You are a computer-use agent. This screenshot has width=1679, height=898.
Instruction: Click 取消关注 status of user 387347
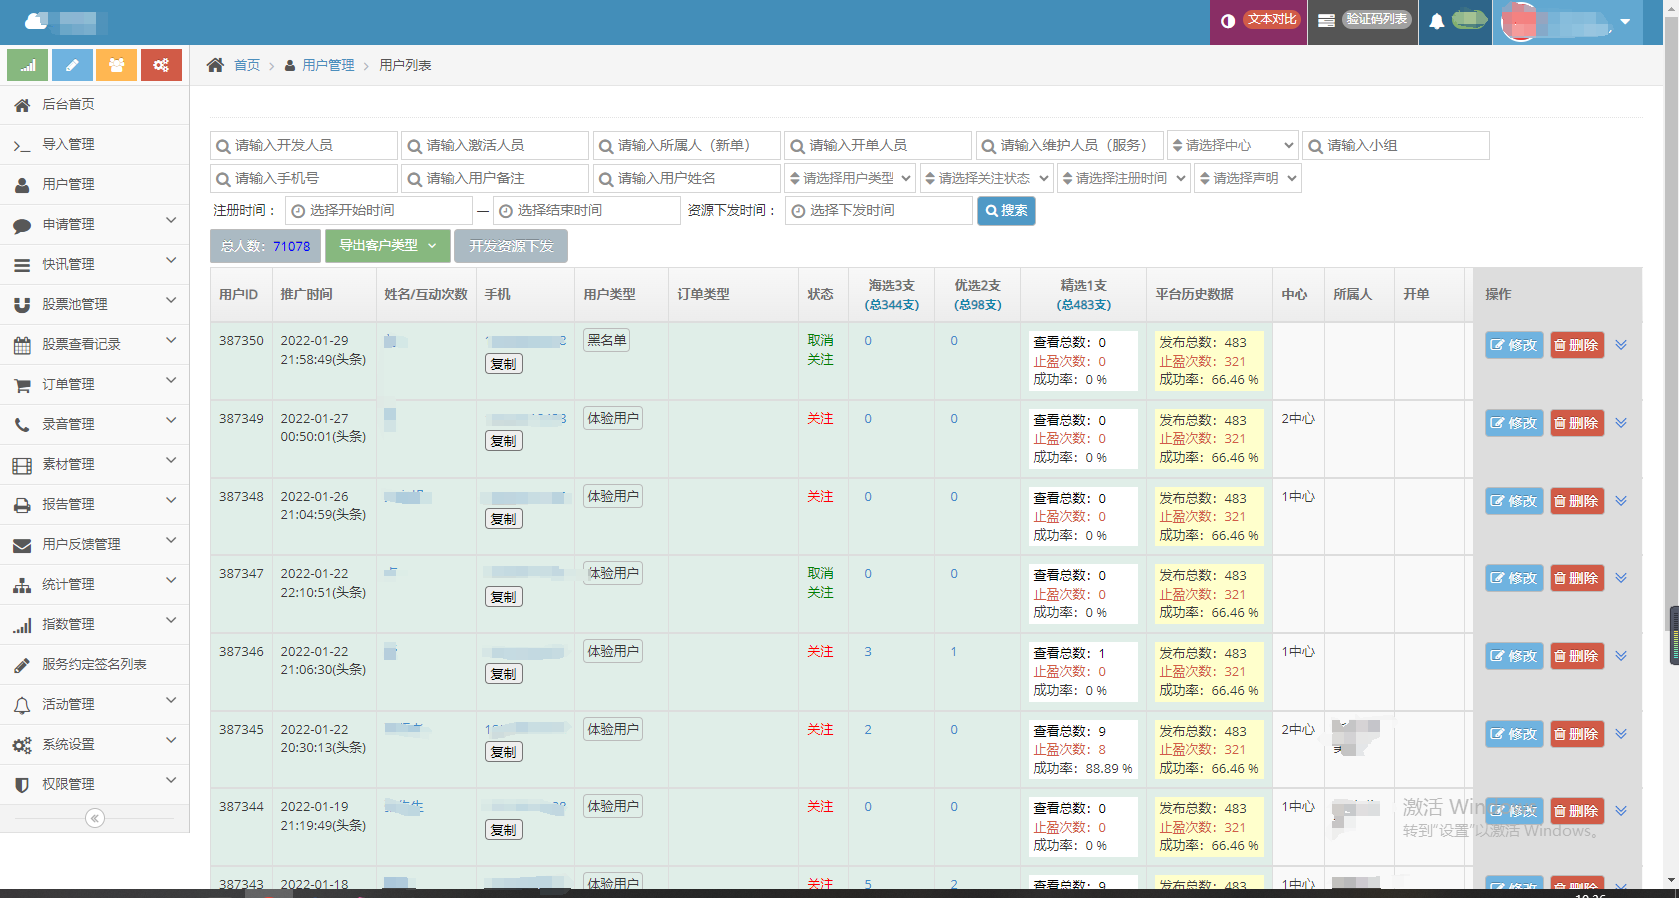(x=820, y=583)
